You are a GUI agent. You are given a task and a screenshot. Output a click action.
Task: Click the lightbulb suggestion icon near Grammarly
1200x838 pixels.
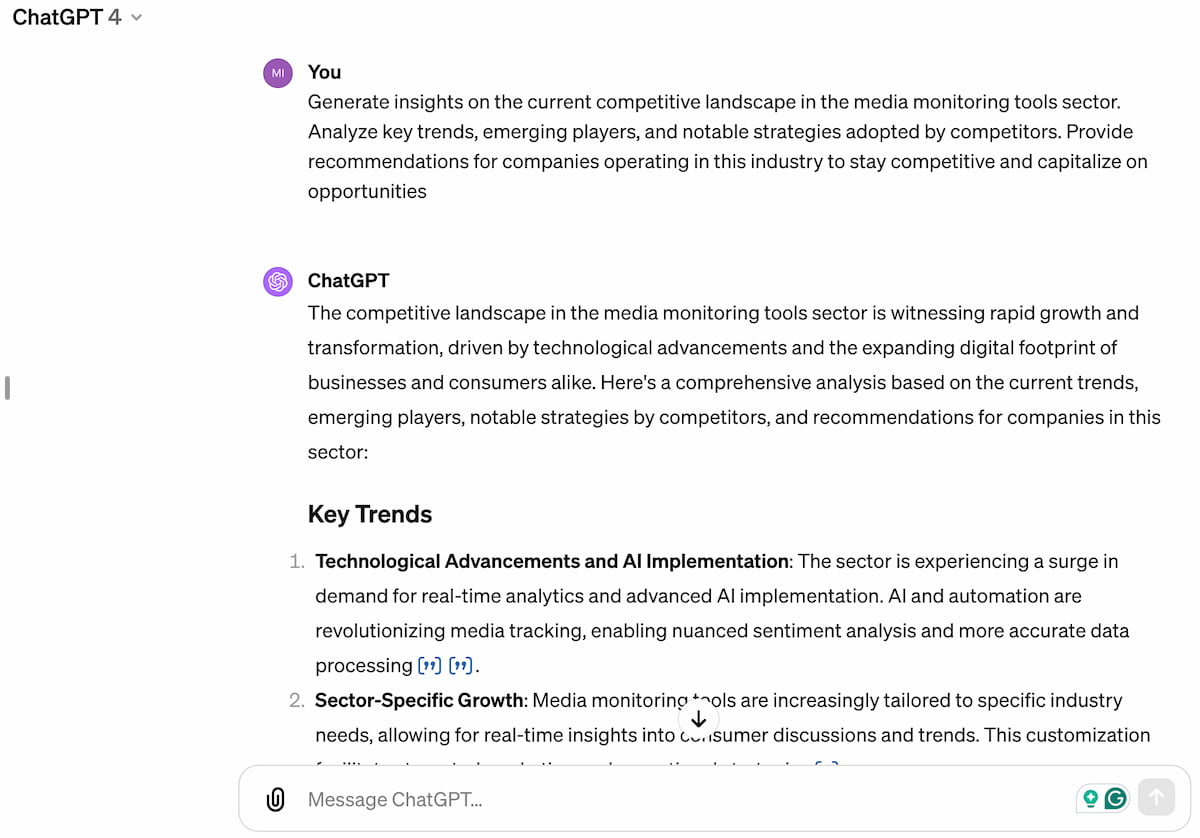1092,798
